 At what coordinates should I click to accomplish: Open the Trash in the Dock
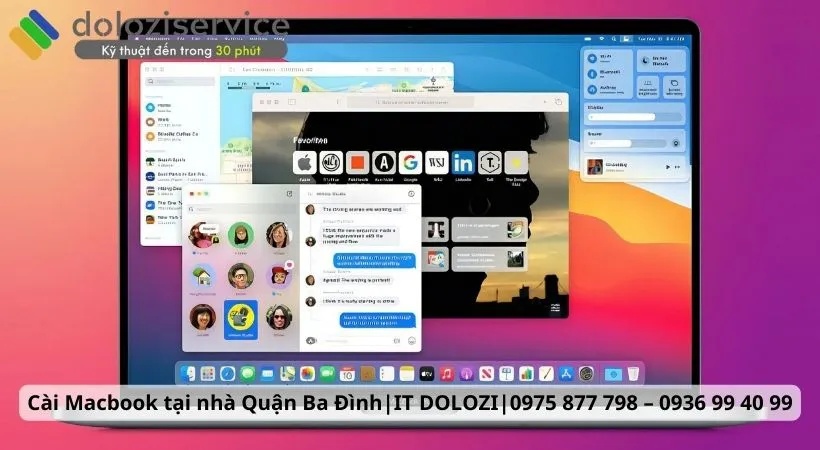pos(633,374)
